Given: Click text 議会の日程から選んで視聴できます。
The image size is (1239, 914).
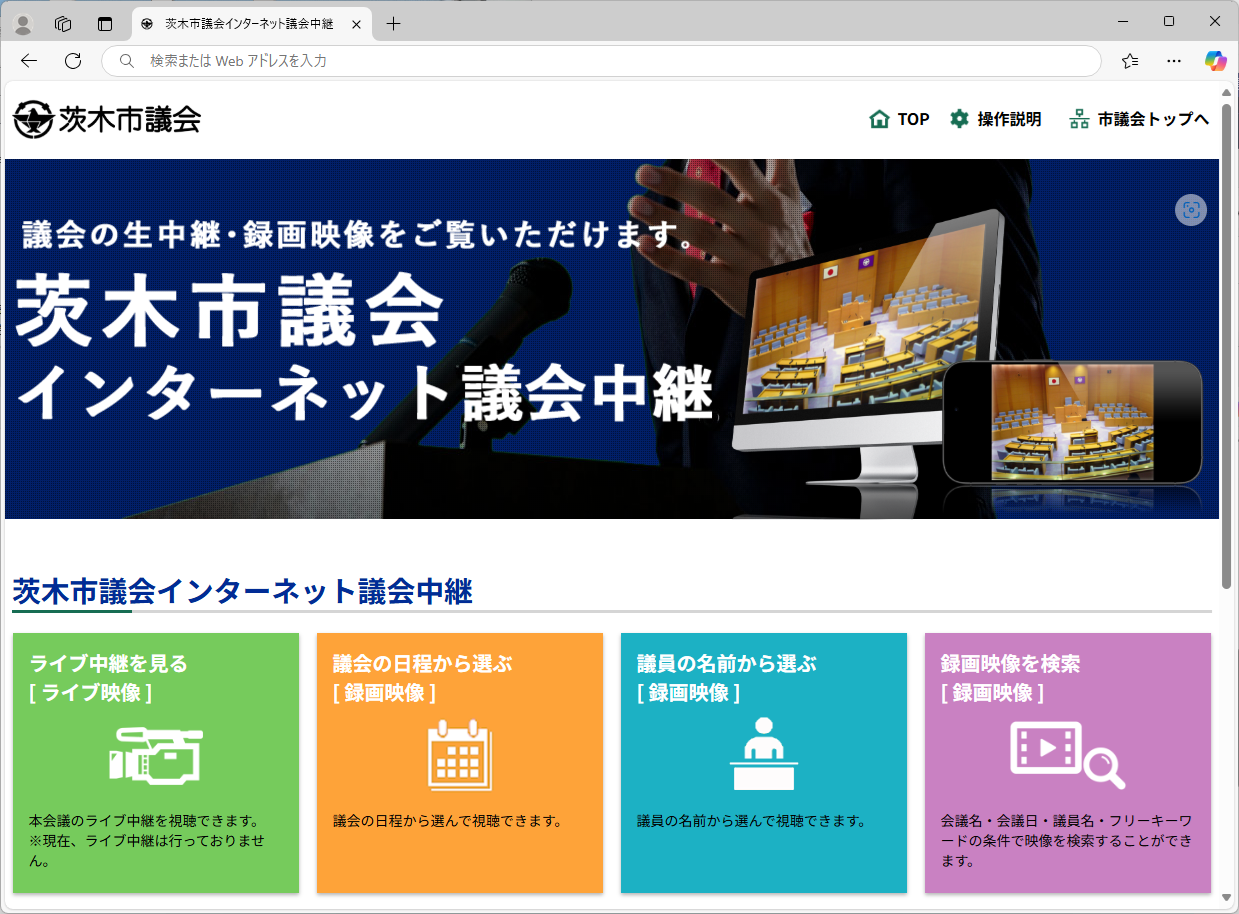Looking at the screenshot, I should [x=448, y=821].
